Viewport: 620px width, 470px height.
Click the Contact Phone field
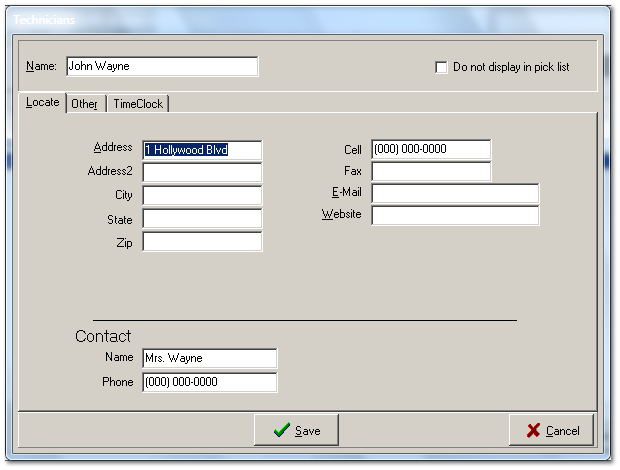coord(209,382)
